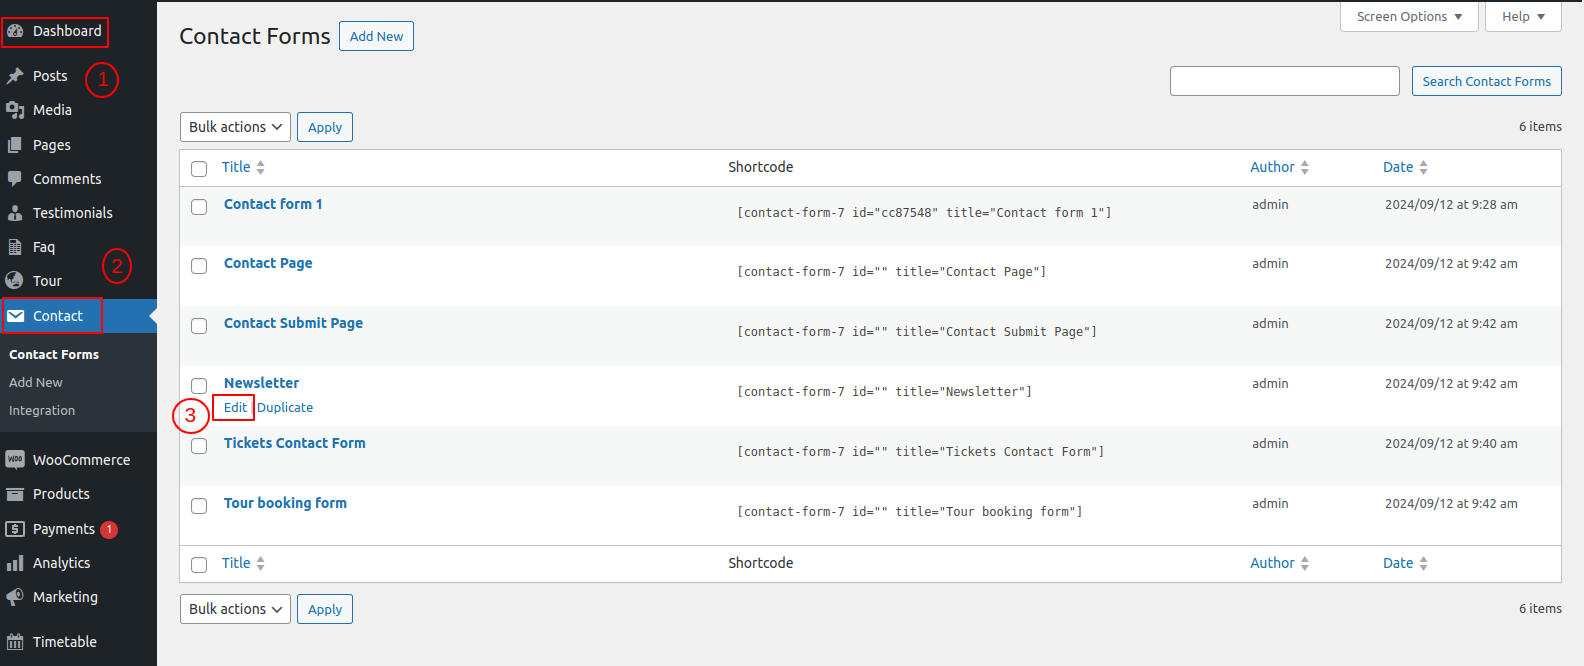Click the Analytics bar chart icon
1584x666 pixels.
[15, 563]
